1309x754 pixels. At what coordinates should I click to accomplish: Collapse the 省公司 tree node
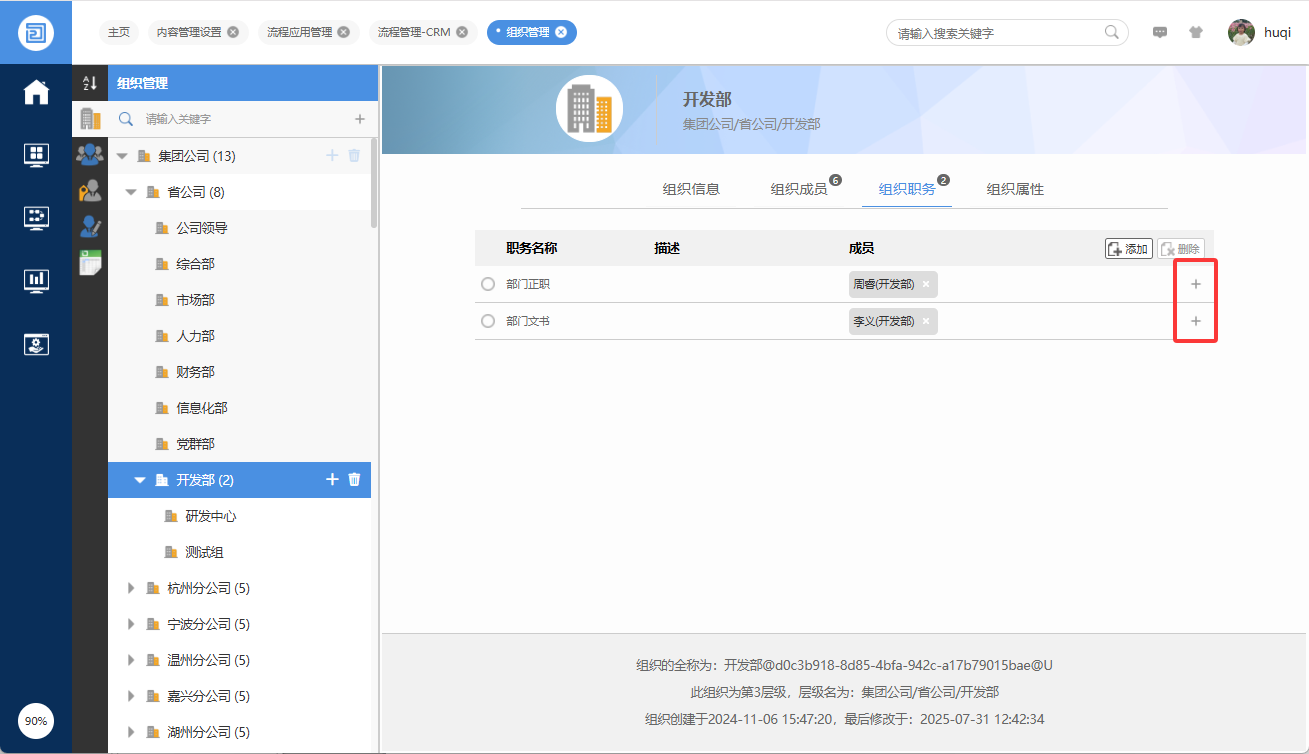tap(131, 192)
